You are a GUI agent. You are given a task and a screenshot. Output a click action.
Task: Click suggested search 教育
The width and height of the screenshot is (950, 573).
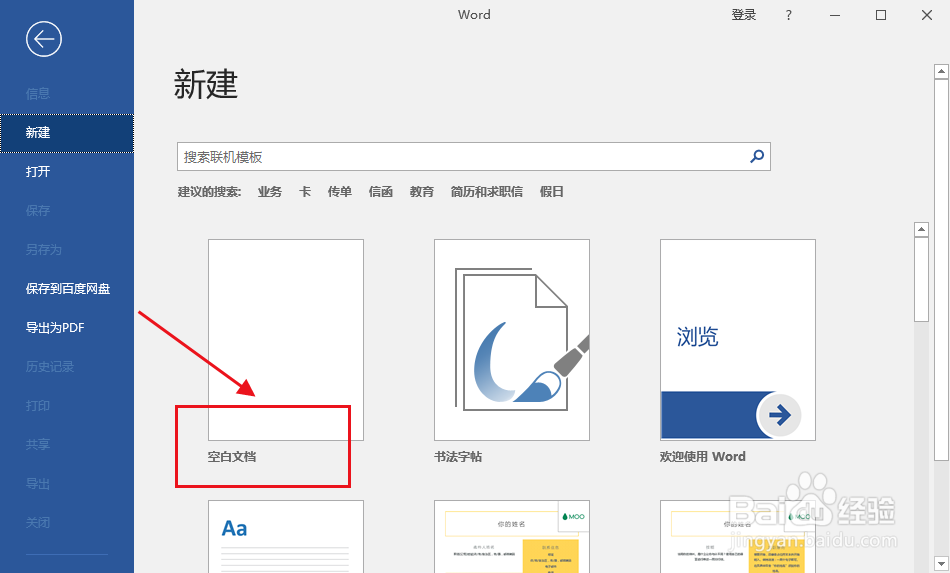pos(422,192)
